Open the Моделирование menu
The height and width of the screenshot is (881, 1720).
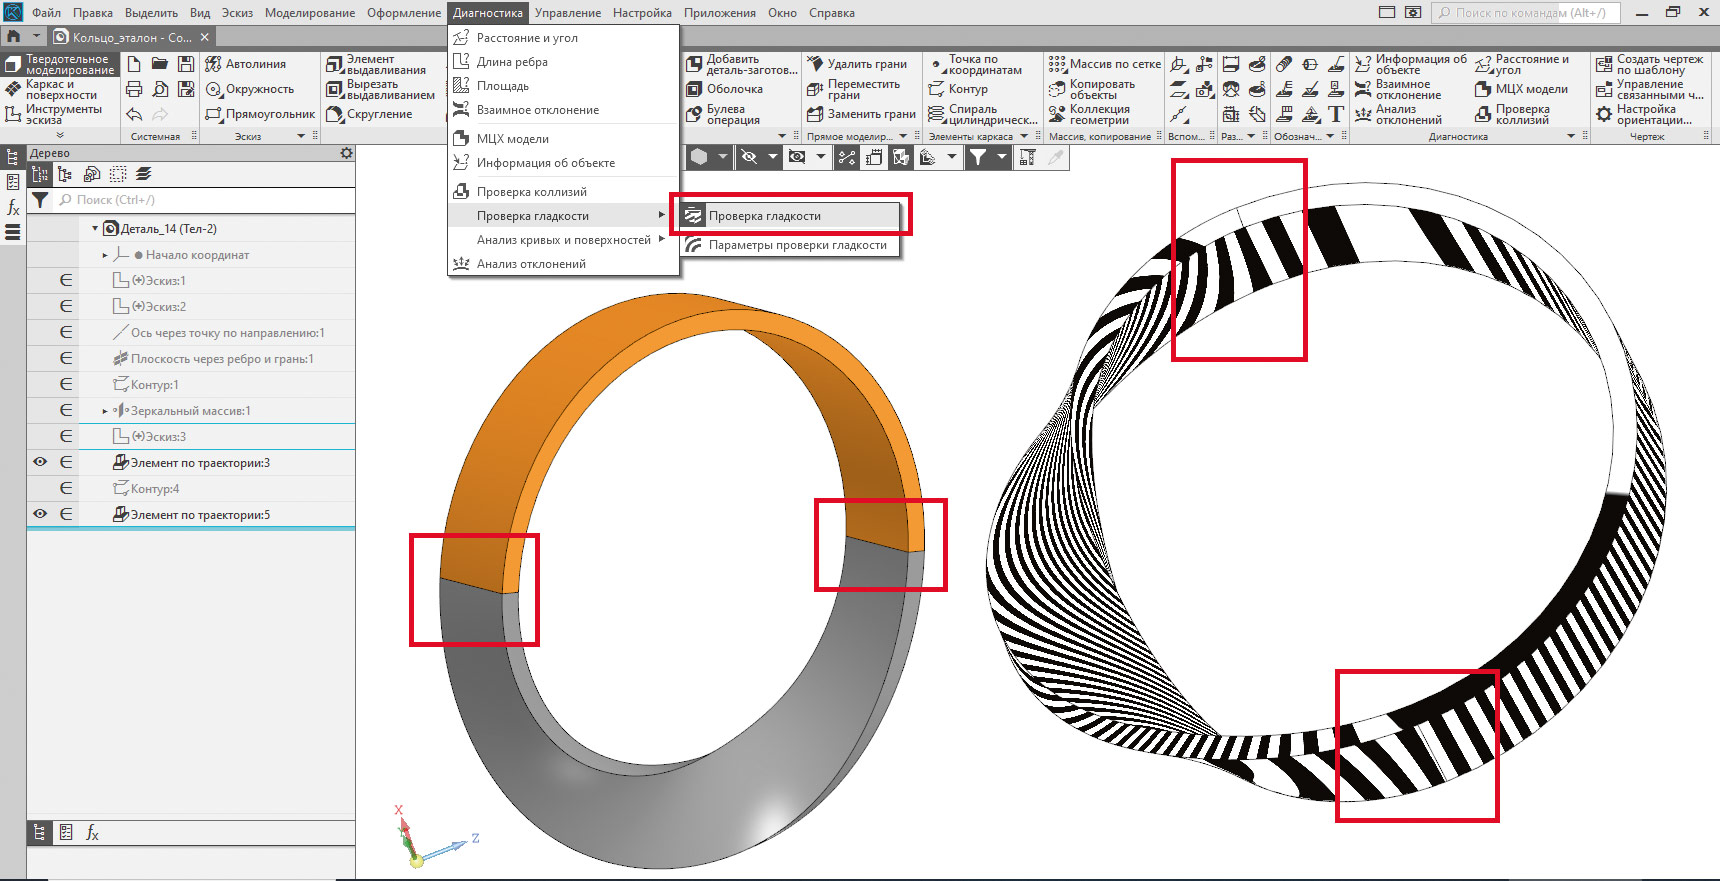[310, 13]
